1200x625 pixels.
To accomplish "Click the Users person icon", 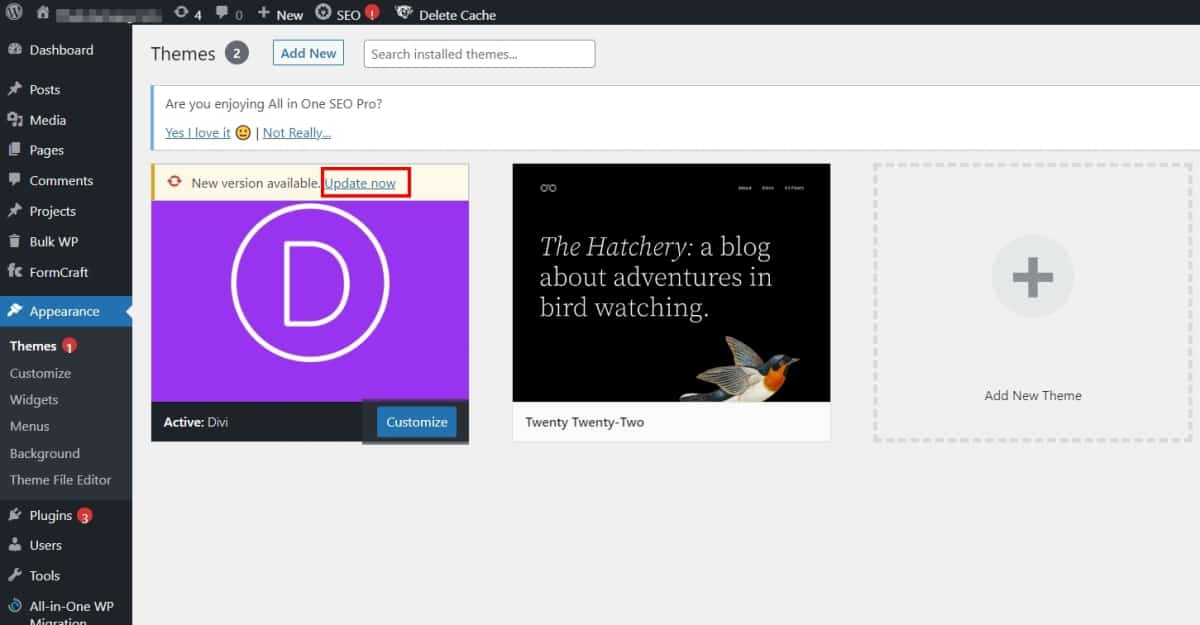I will pyautogui.click(x=14, y=545).
